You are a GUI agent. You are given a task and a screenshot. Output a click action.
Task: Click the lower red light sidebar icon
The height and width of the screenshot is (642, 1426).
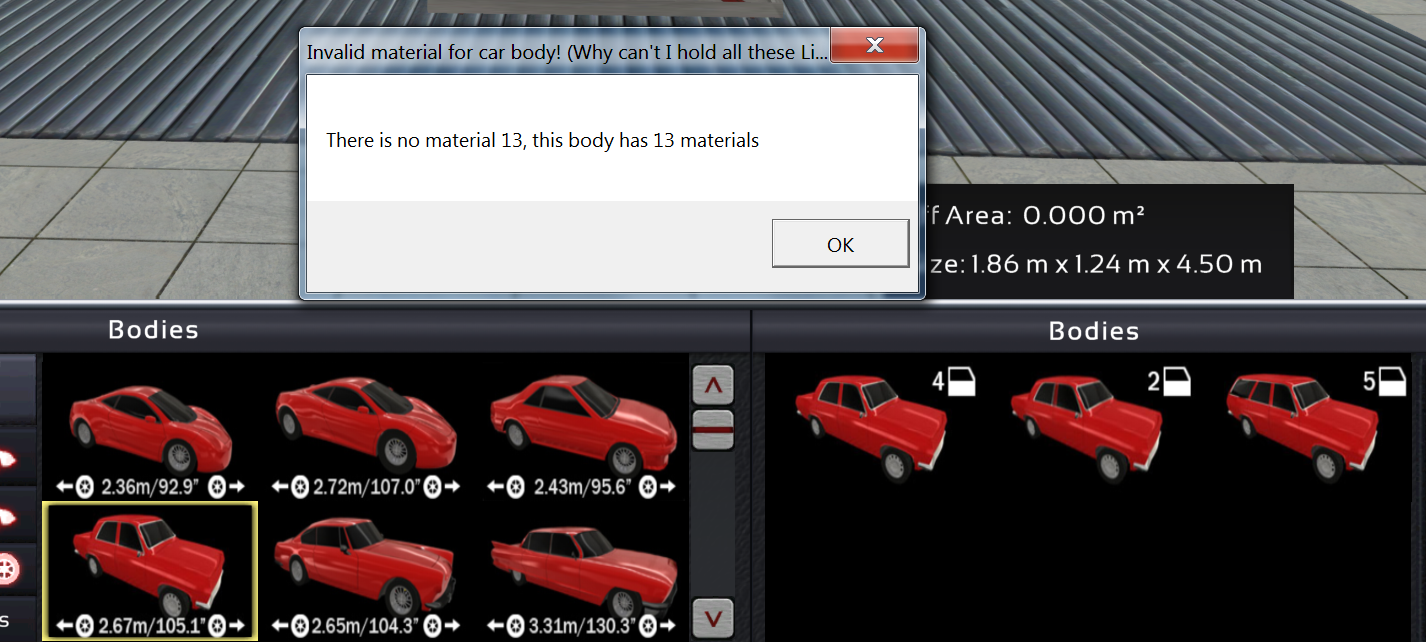9,516
